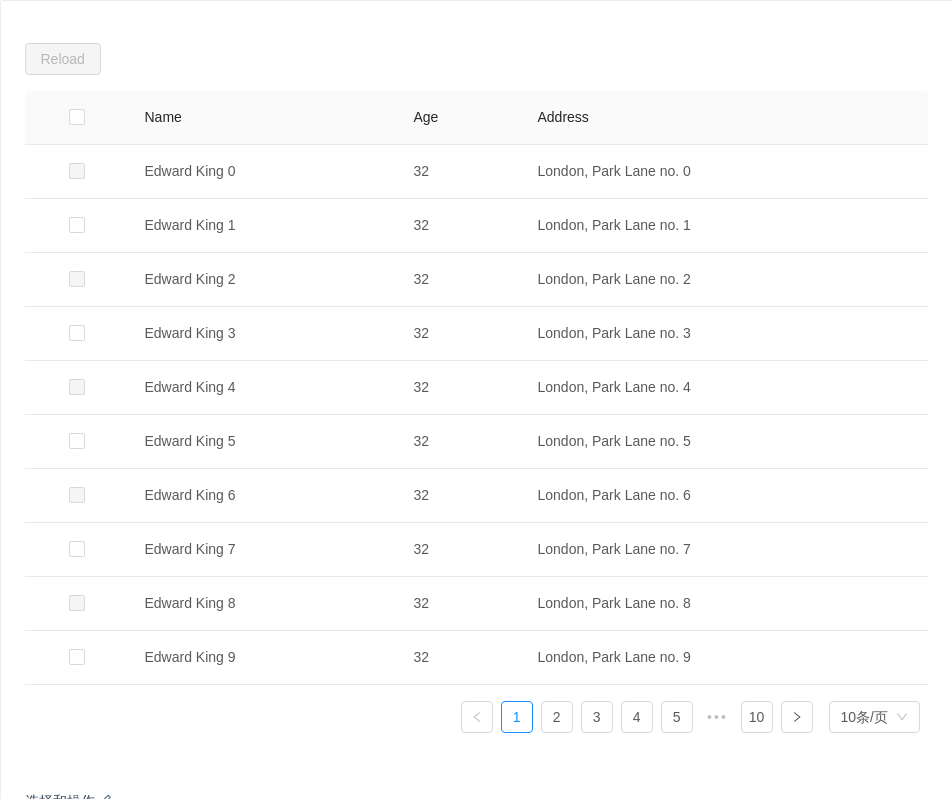Select the Edward King 3 row checkbox
Image resolution: width=952 pixels, height=799 pixels.
pyautogui.click(x=77, y=333)
